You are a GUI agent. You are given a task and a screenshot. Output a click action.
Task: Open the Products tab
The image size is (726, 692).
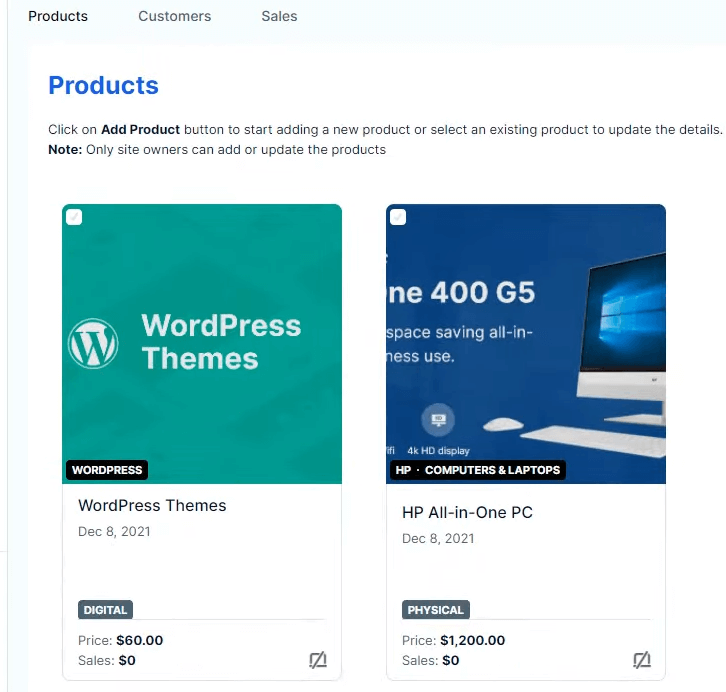click(58, 16)
